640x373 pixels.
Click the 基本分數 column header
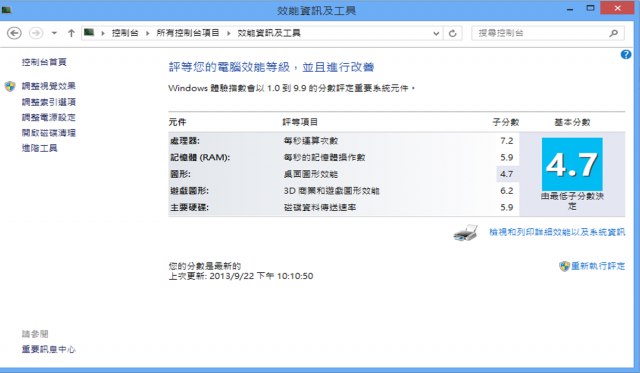(x=572, y=122)
